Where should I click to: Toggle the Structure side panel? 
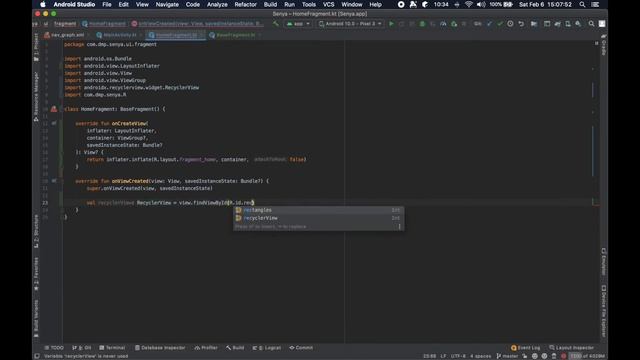(x=36, y=231)
